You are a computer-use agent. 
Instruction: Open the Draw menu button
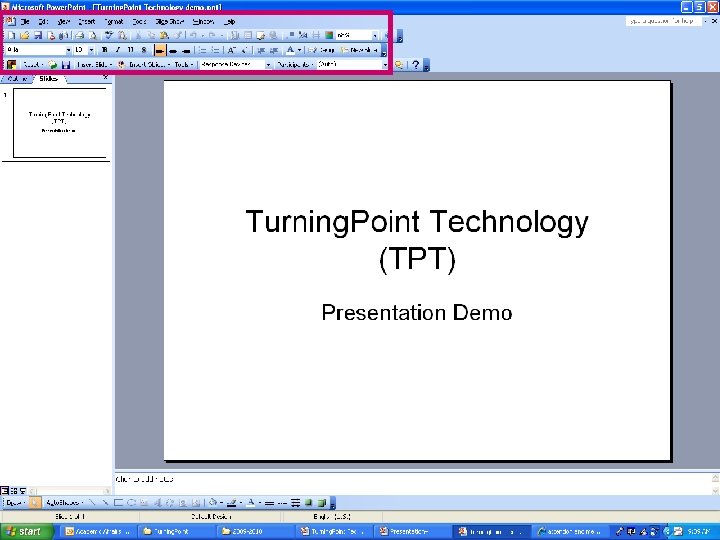pos(14,503)
